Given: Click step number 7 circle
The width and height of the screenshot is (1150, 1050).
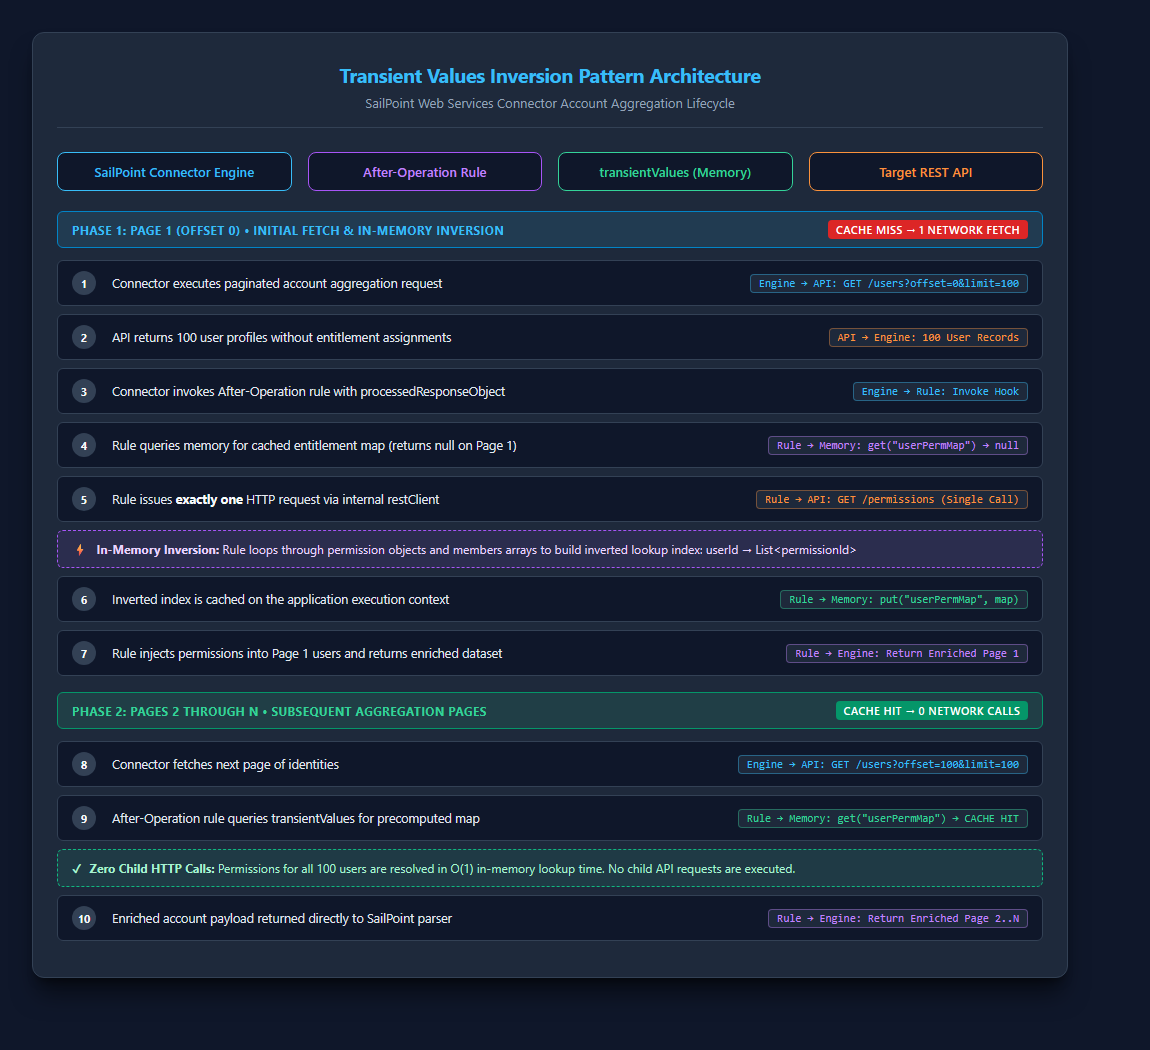Looking at the screenshot, I should coord(84,654).
